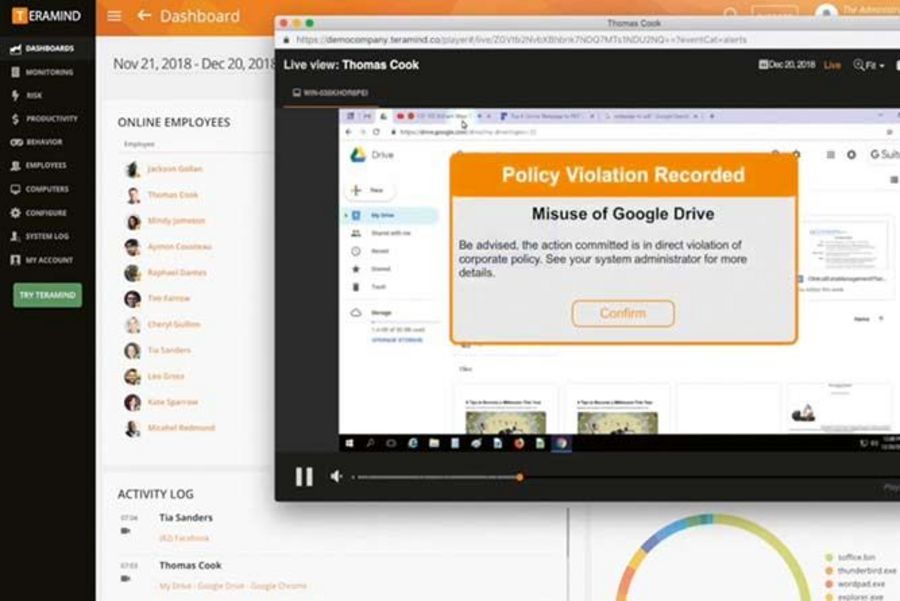Select the WIN computer tab in live view

click(x=331, y=92)
